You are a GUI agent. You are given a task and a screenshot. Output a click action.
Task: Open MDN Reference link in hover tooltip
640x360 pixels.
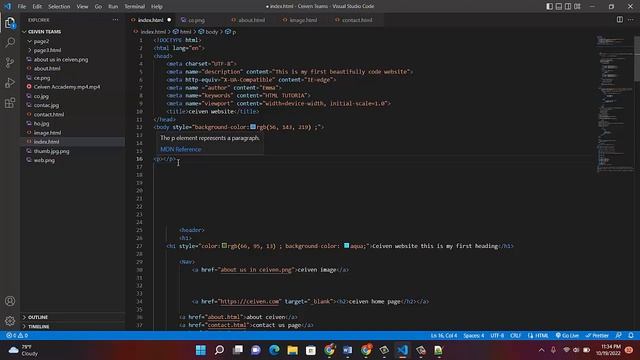(180, 149)
